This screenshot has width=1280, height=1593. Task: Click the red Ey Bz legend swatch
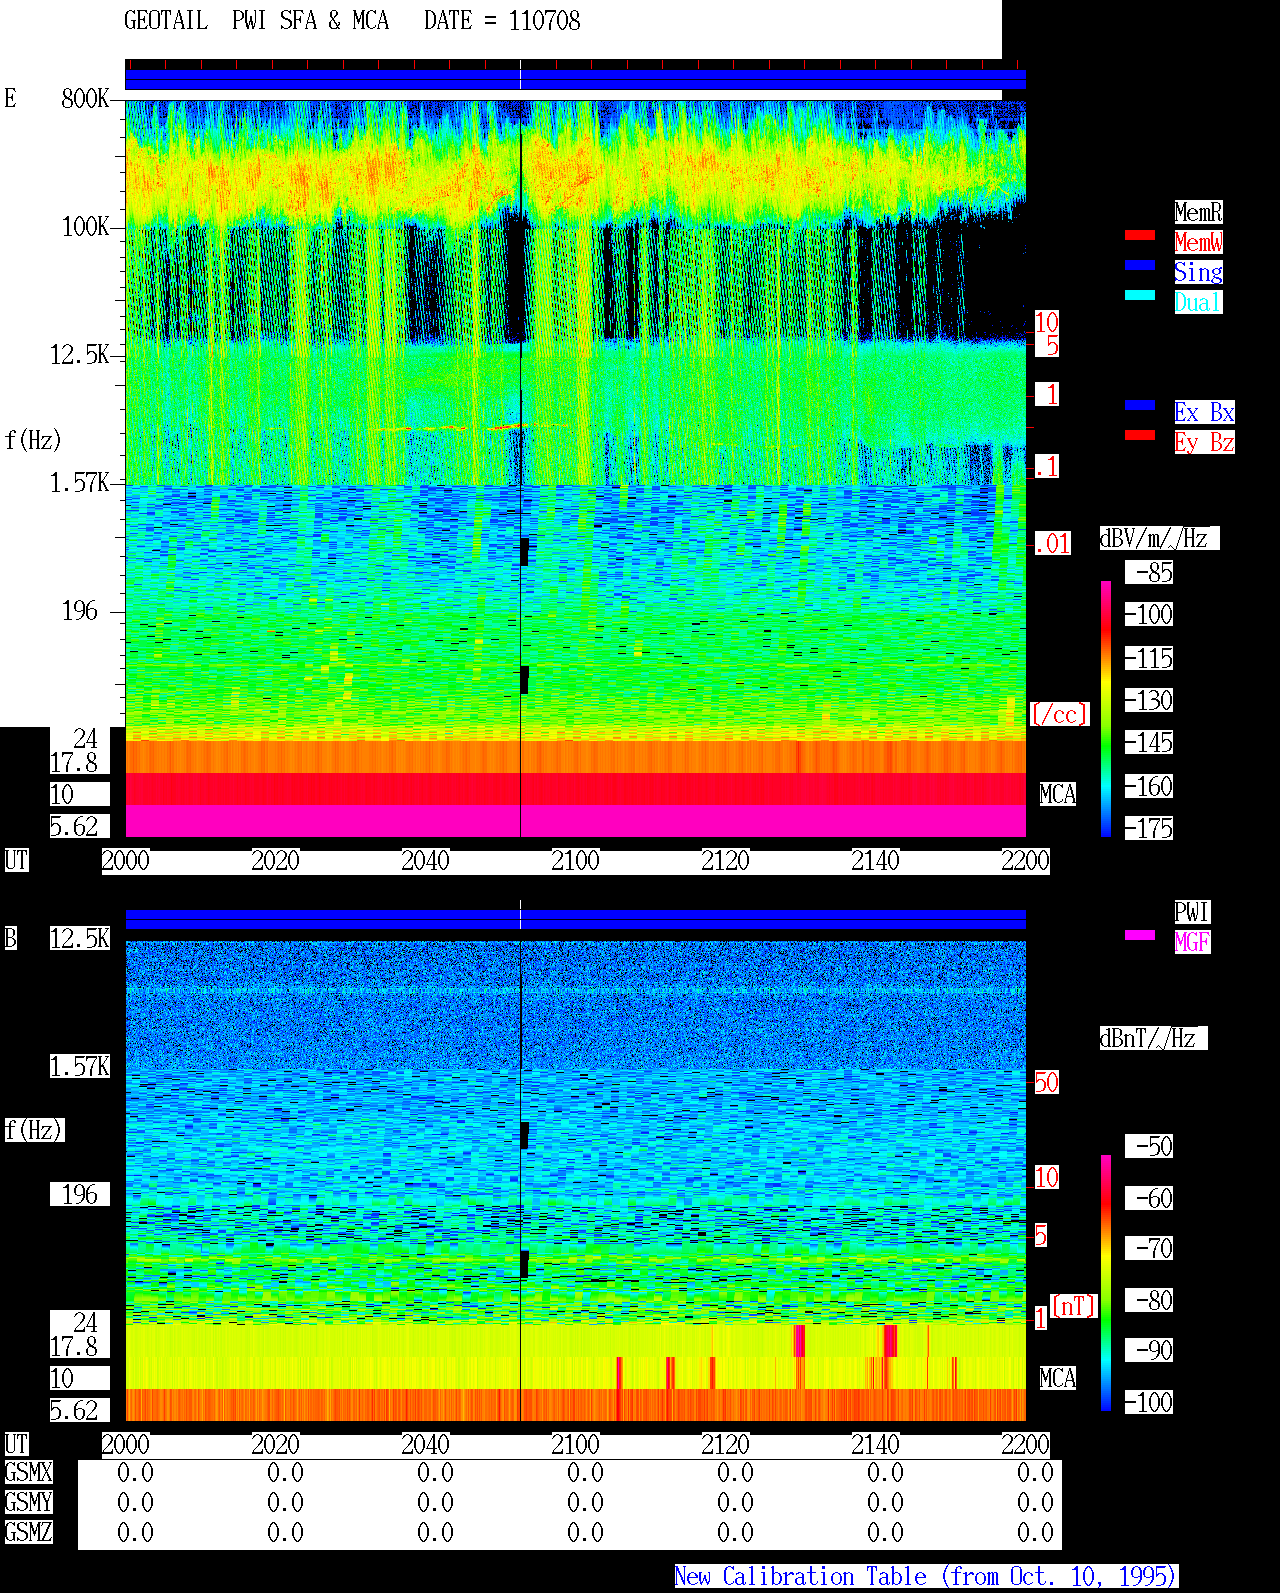pyautogui.click(x=1140, y=435)
